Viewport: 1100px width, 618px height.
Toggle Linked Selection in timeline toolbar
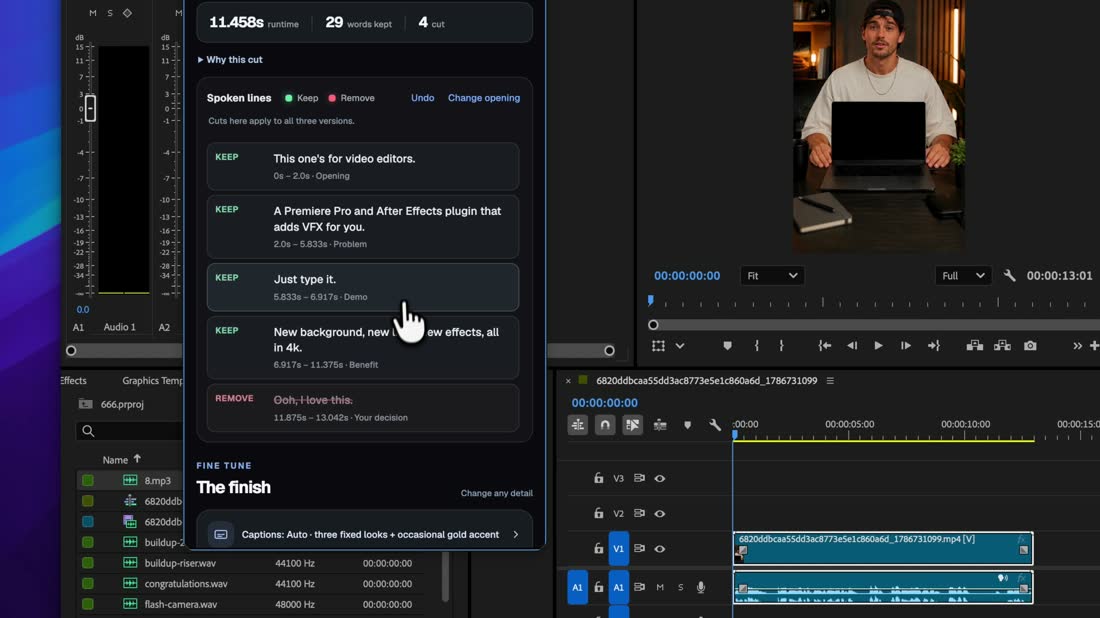tap(632, 425)
